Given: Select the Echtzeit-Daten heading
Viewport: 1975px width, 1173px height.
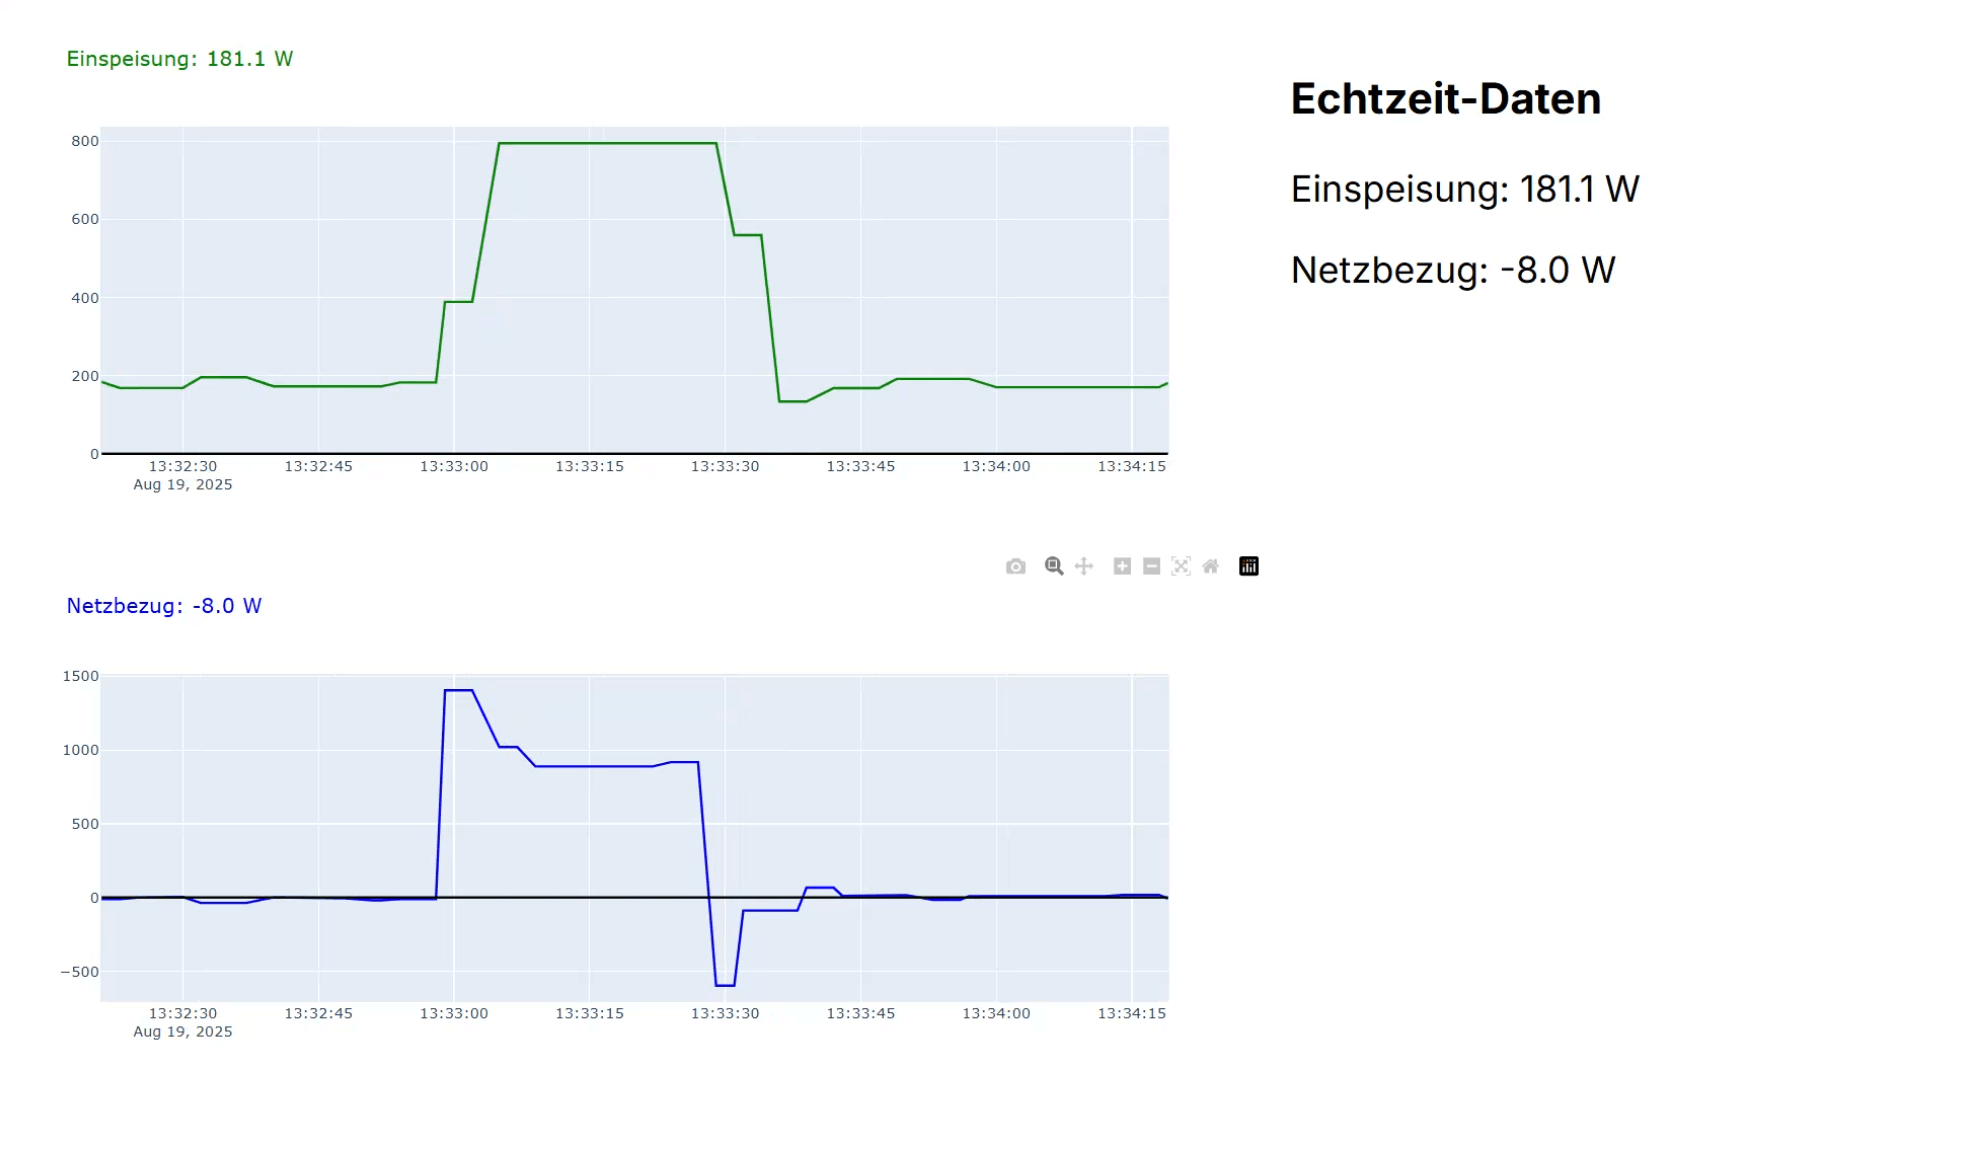Looking at the screenshot, I should (x=1445, y=99).
